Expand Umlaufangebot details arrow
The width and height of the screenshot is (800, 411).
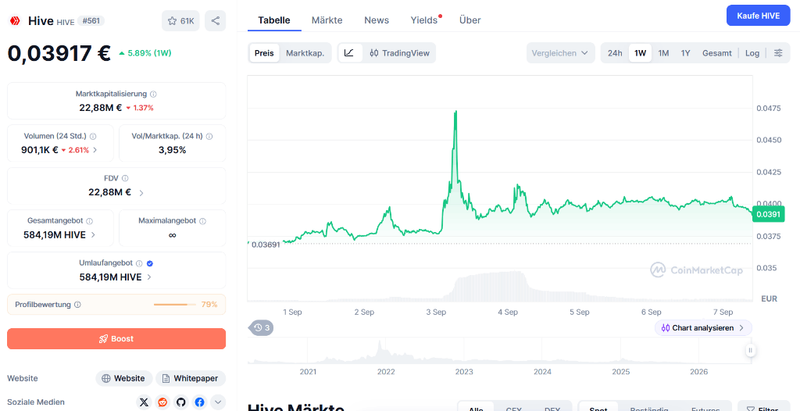[x=149, y=277]
